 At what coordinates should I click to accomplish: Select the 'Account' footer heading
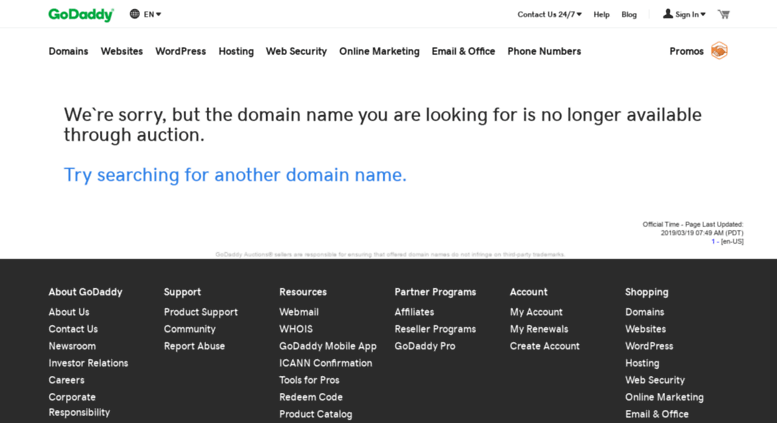tap(529, 292)
